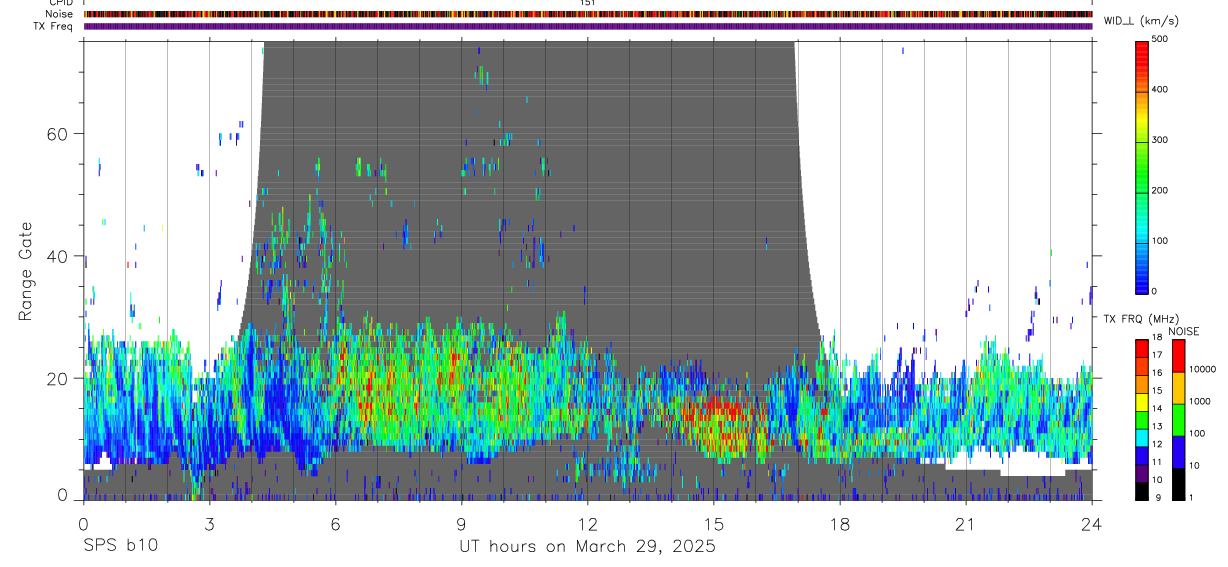The image size is (1228, 567).
Task: Click the 500 value on velocity scale
Action: coord(1160,39)
